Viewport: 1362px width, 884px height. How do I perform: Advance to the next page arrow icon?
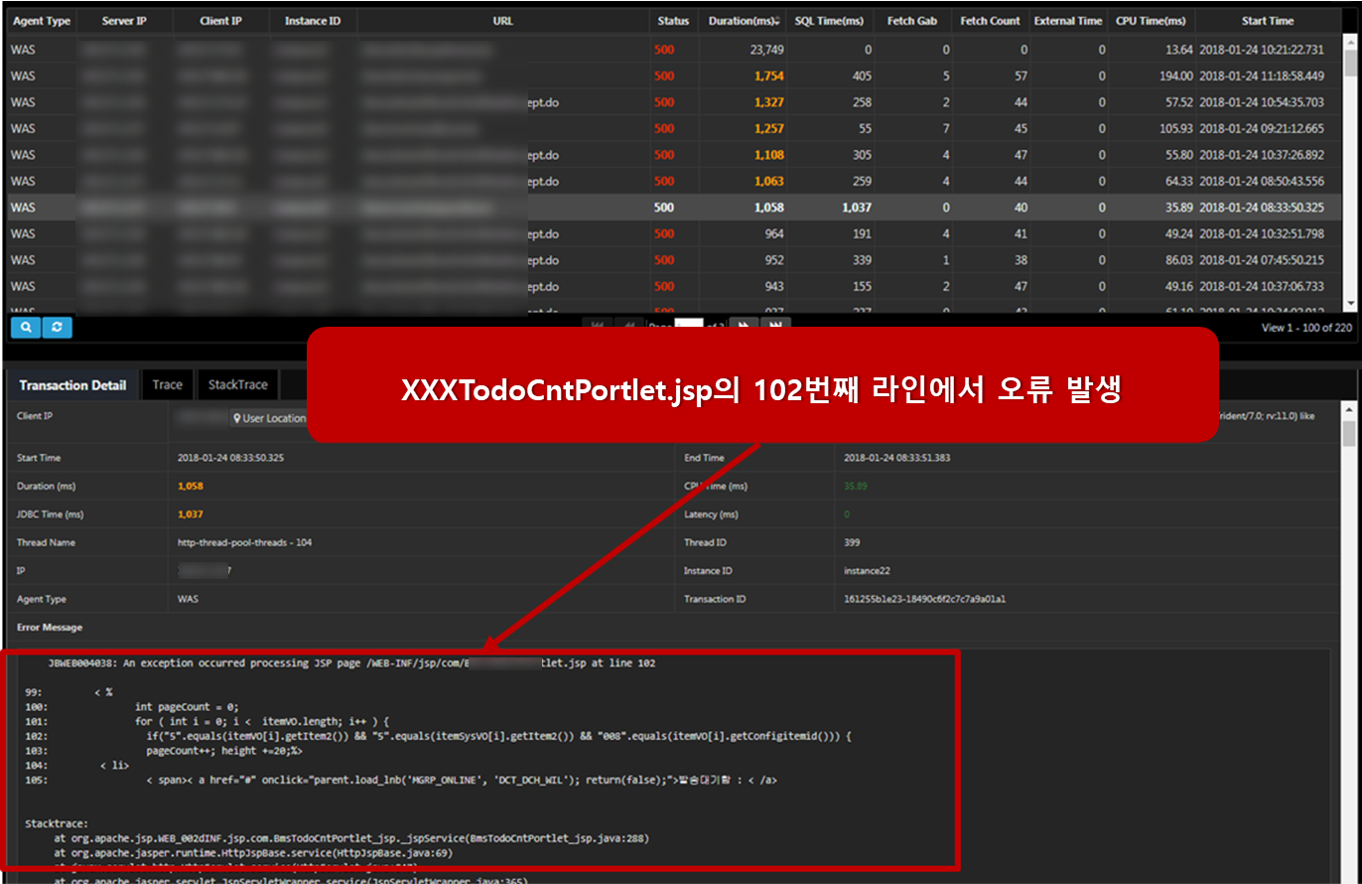[742, 324]
